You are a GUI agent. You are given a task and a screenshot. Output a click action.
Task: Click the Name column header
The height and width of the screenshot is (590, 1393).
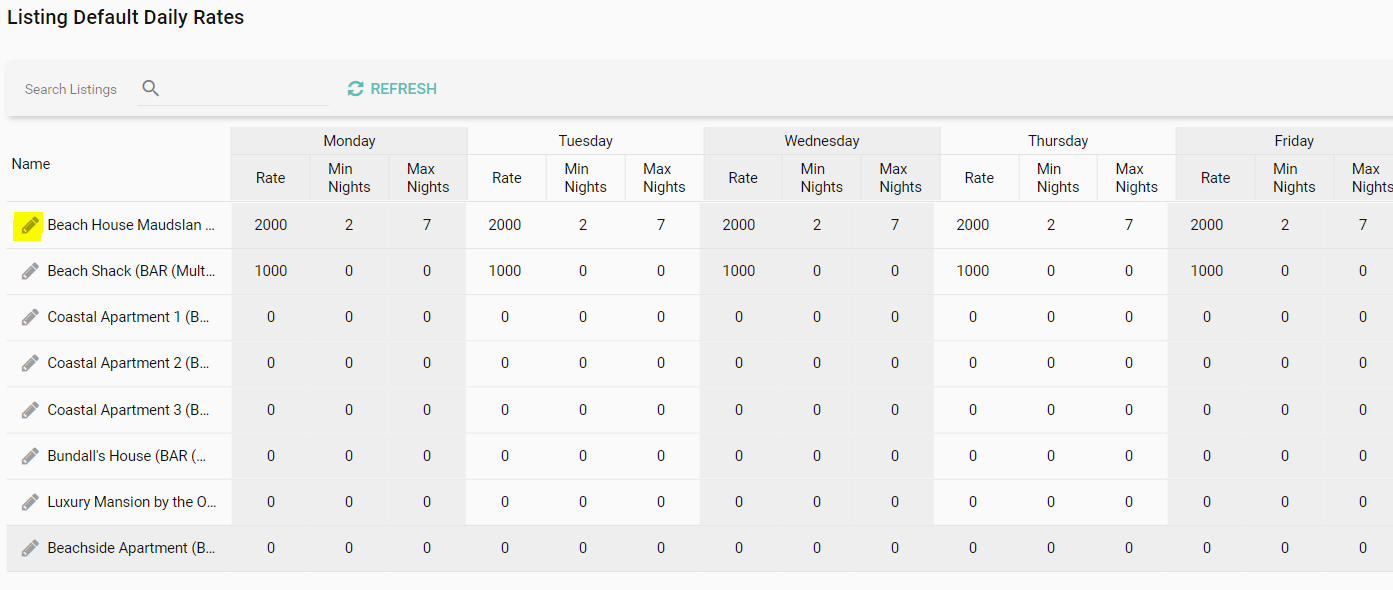point(31,164)
